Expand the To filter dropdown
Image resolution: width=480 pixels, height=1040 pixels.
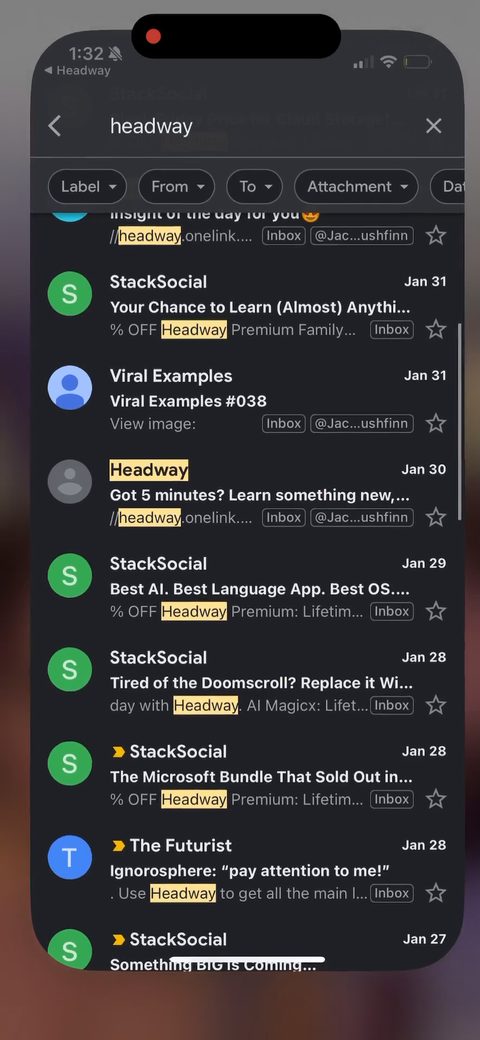(x=255, y=187)
